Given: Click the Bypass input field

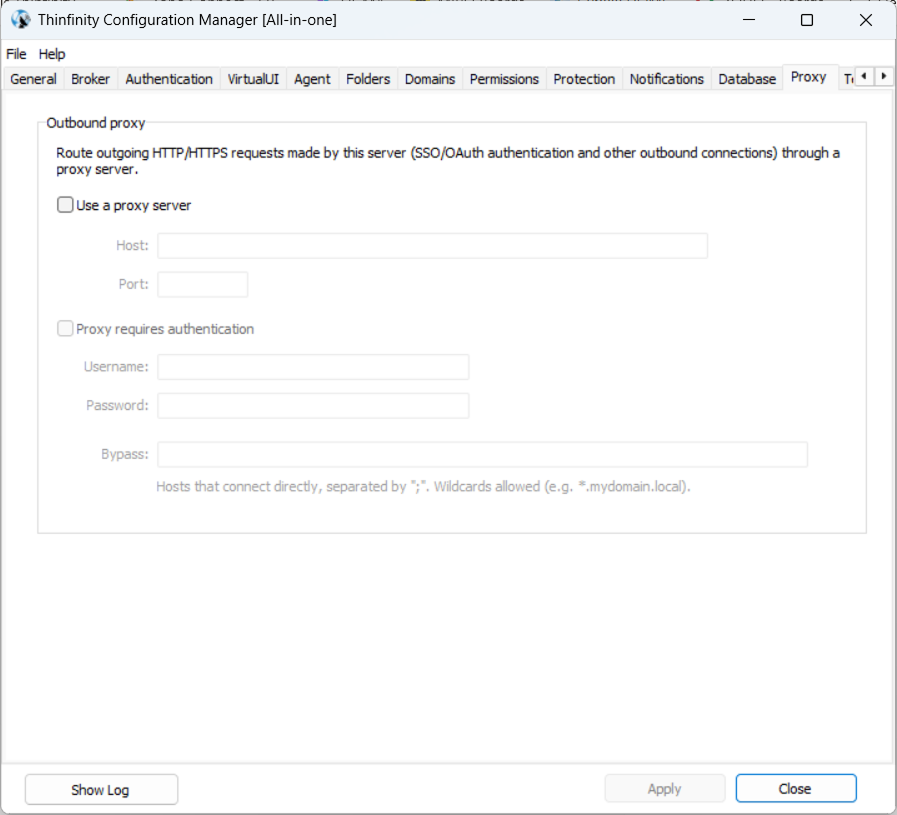Looking at the screenshot, I should pos(483,455).
